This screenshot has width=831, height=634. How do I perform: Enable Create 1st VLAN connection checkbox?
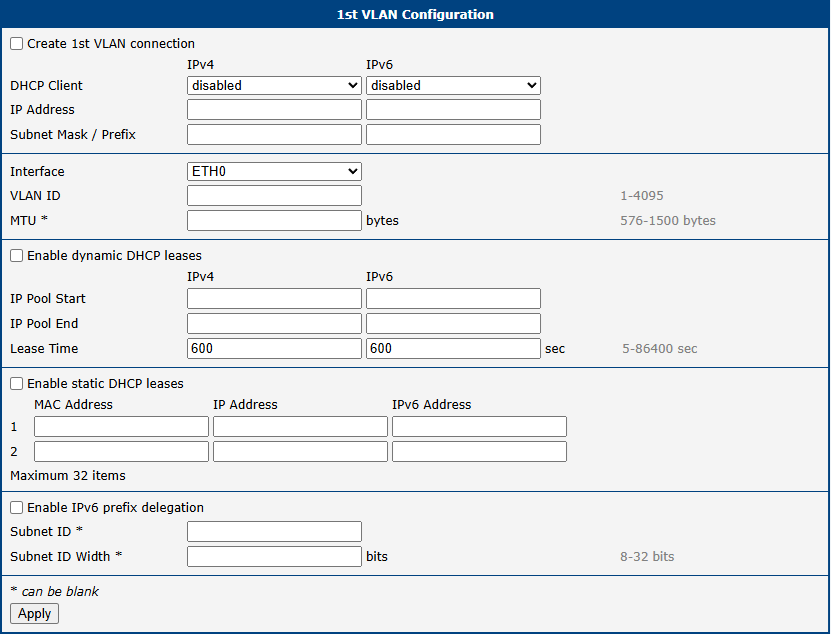(x=16, y=43)
